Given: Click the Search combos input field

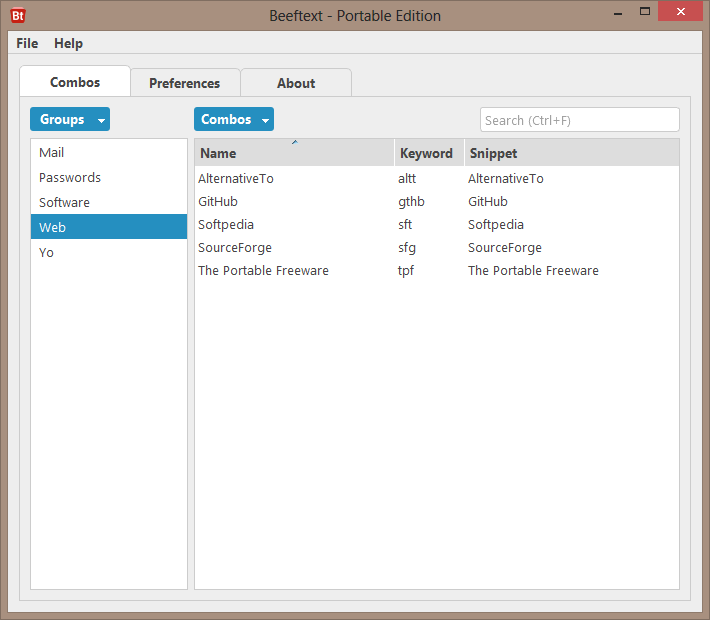Looking at the screenshot, I should click(579, 120).
